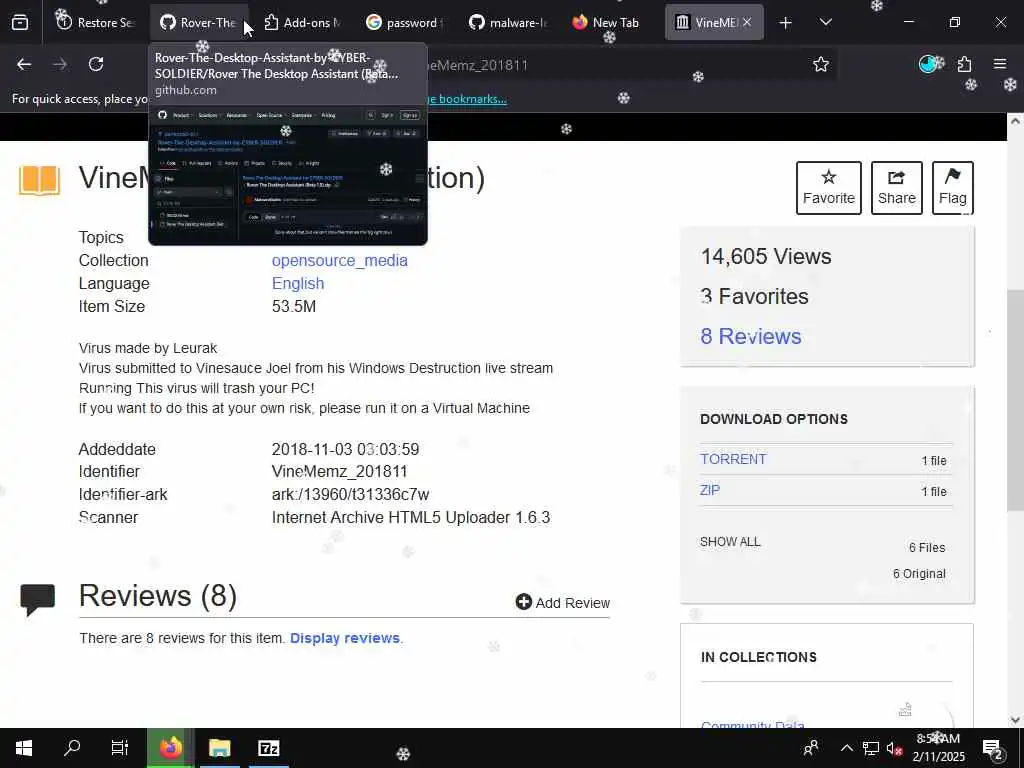1024x768 pixels.
Task: Reload the current page
Action: [x=96, y=64]
